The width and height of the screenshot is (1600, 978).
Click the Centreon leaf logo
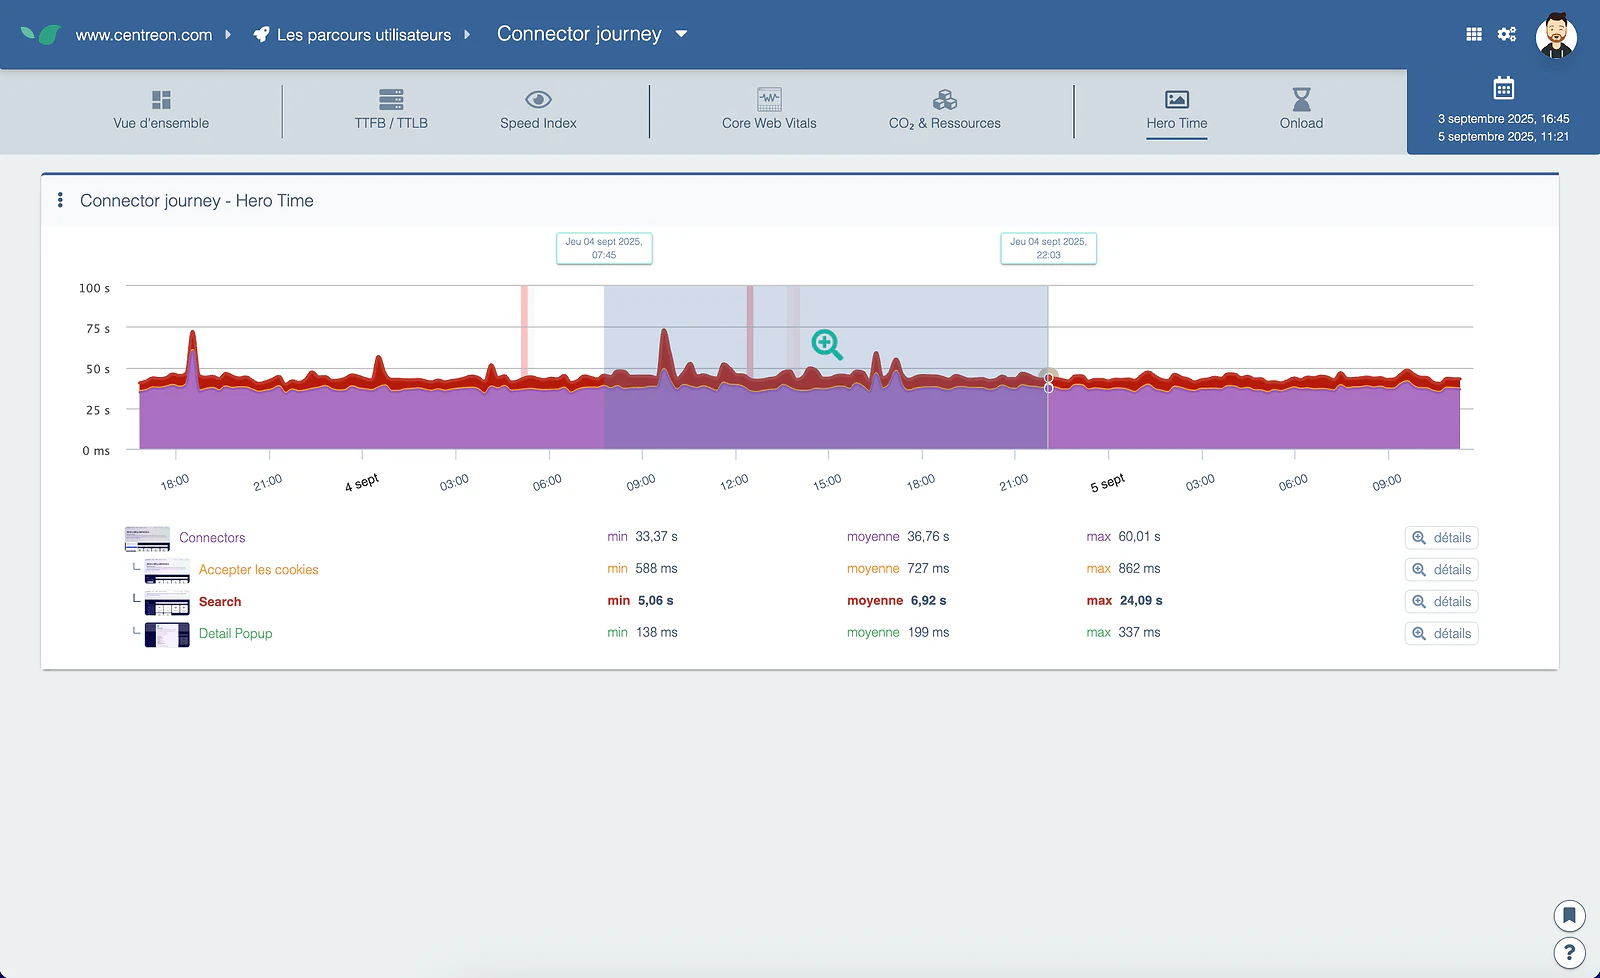pyautogui.click(x=41, y=35)
